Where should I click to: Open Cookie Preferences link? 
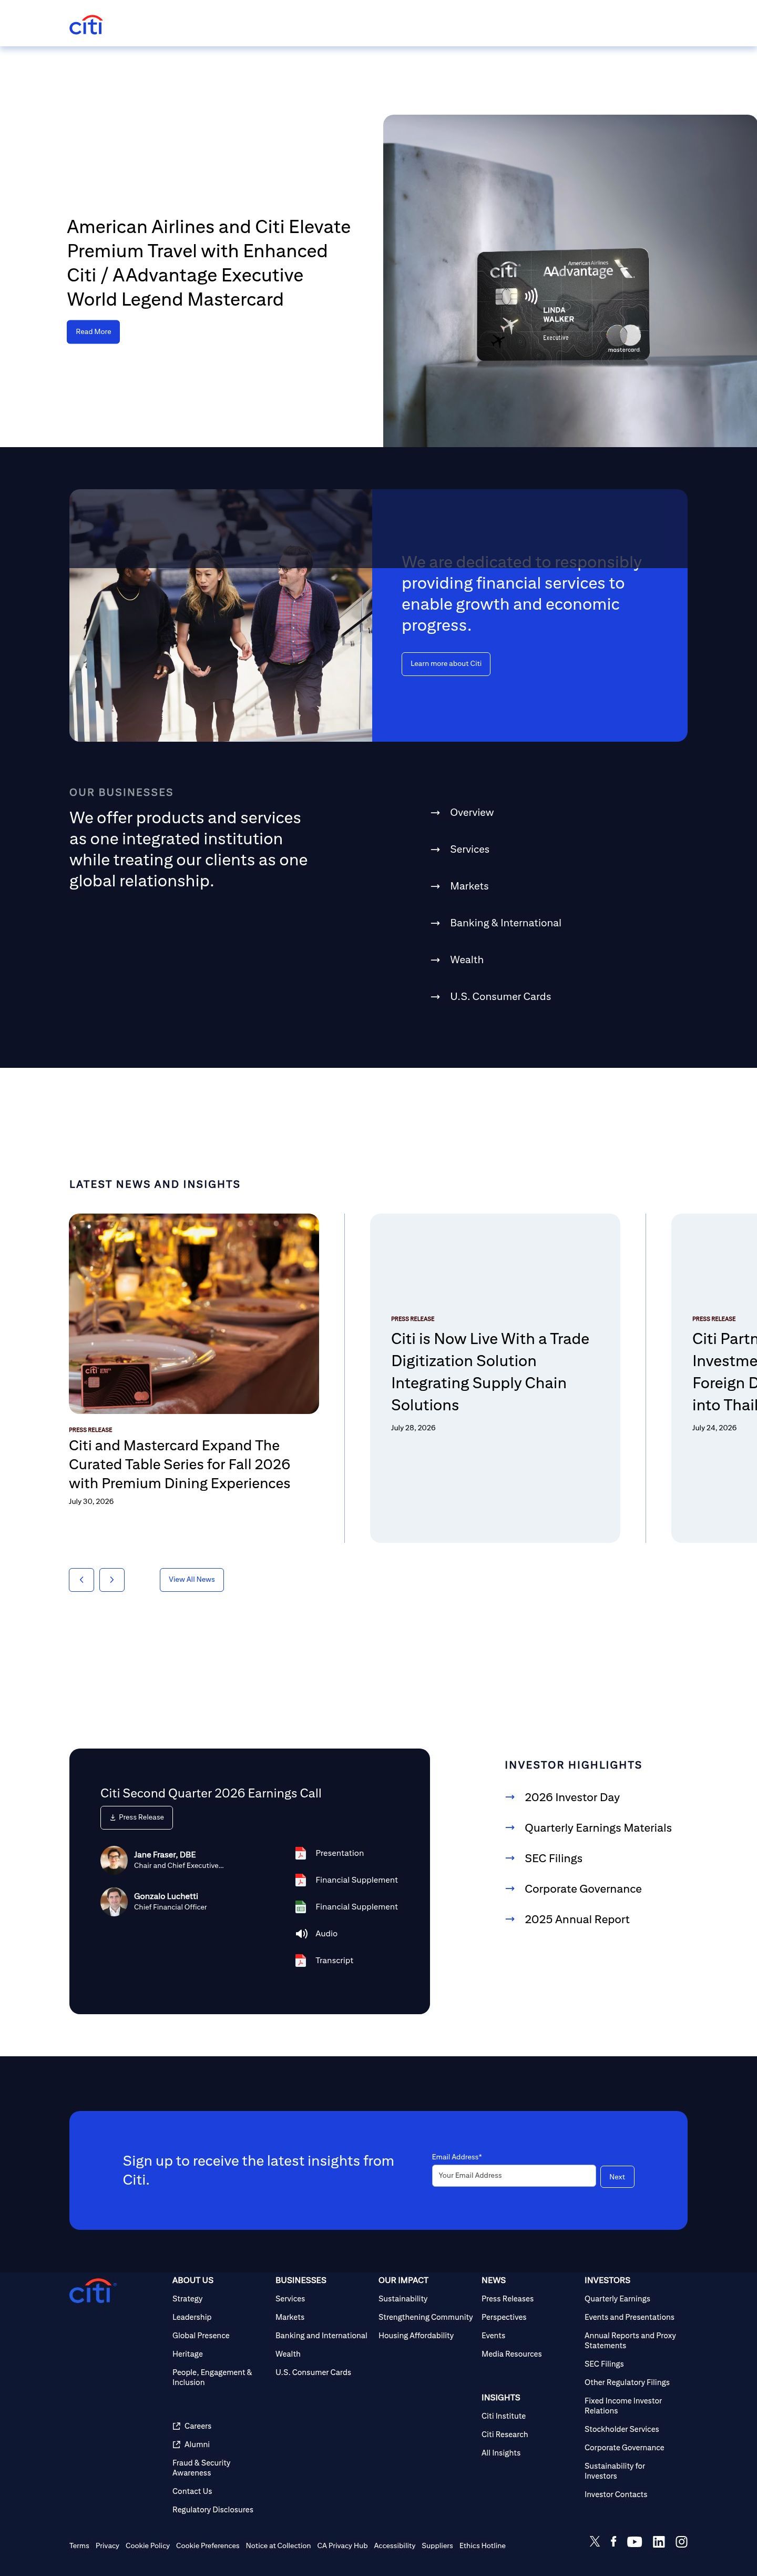208,2545
